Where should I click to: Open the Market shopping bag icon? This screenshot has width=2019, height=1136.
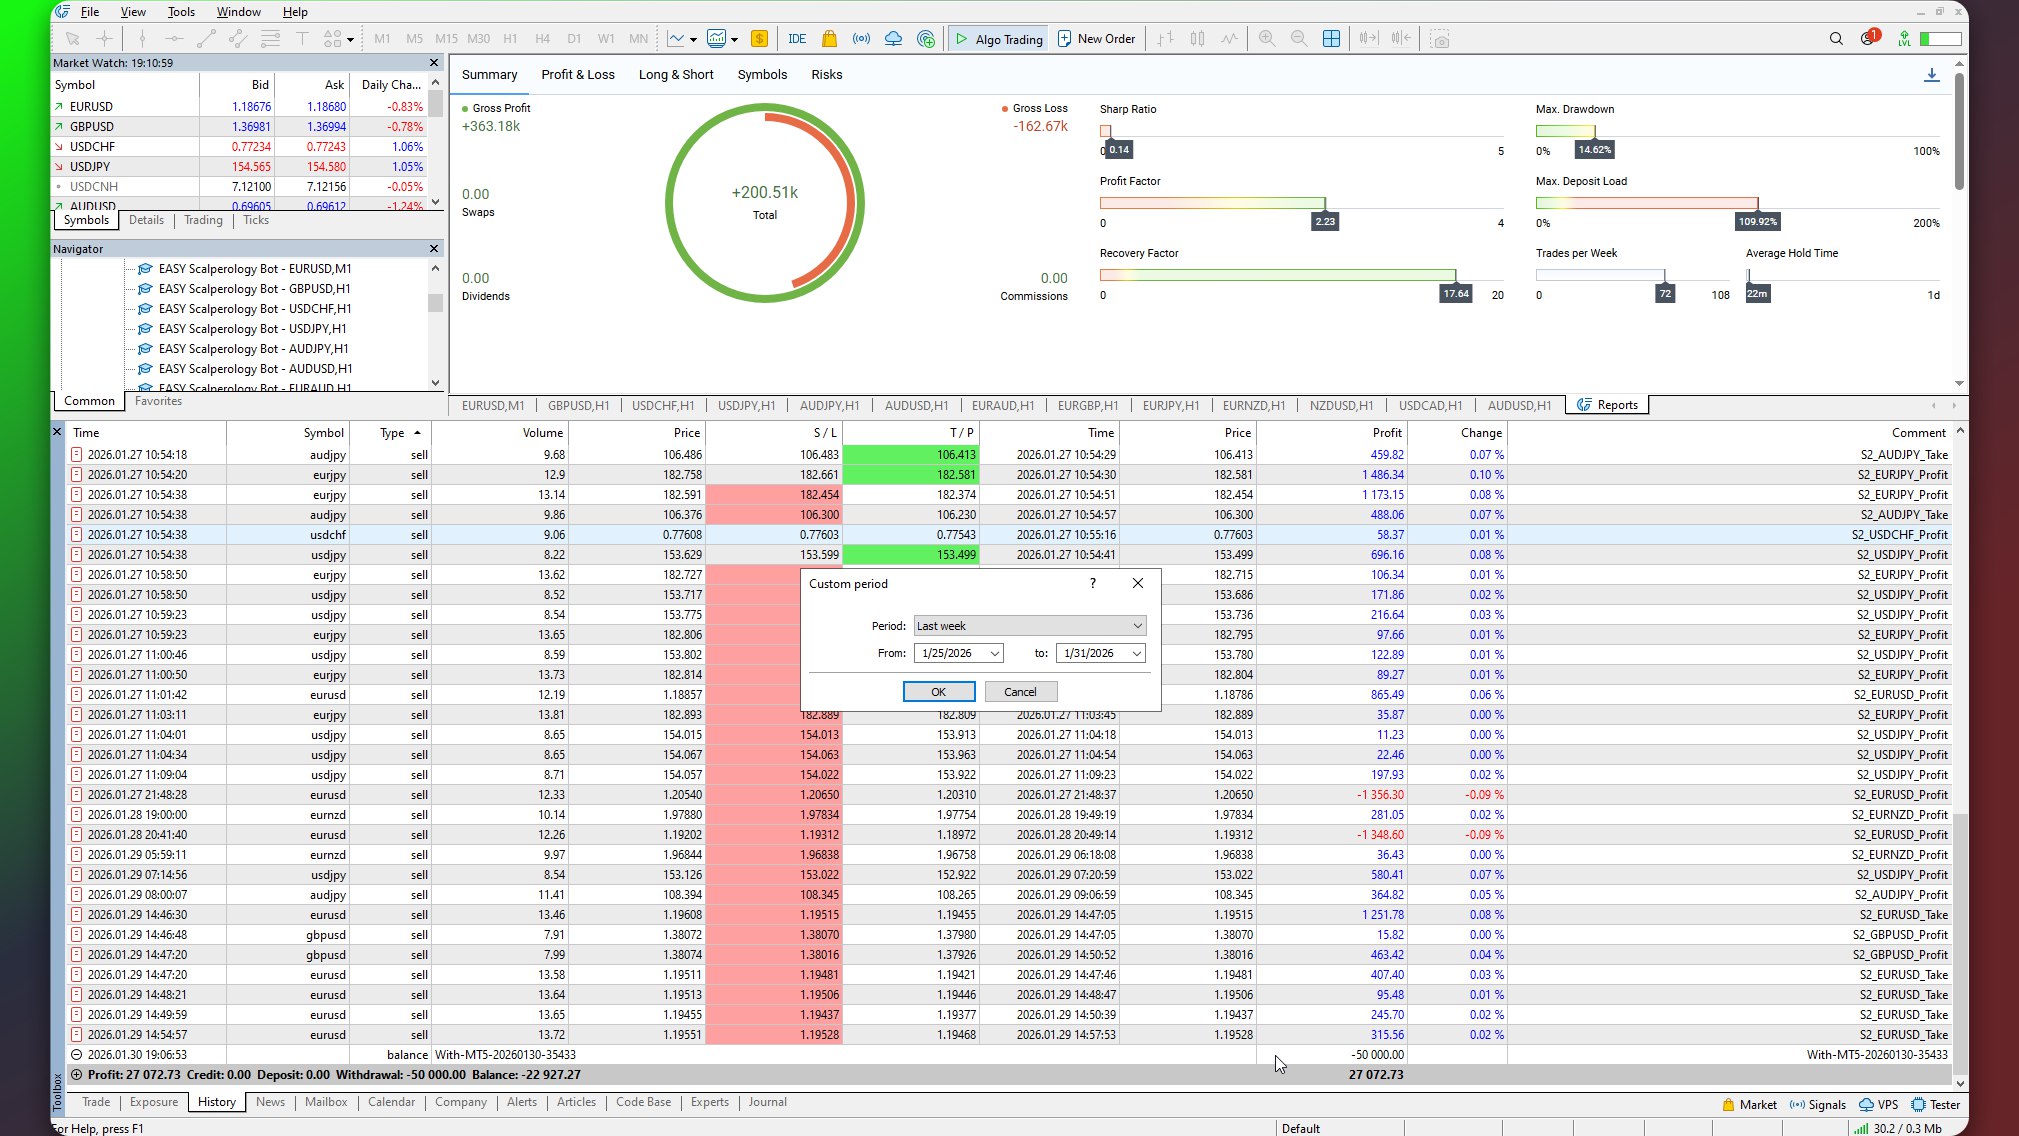click(x=829, y=39)
